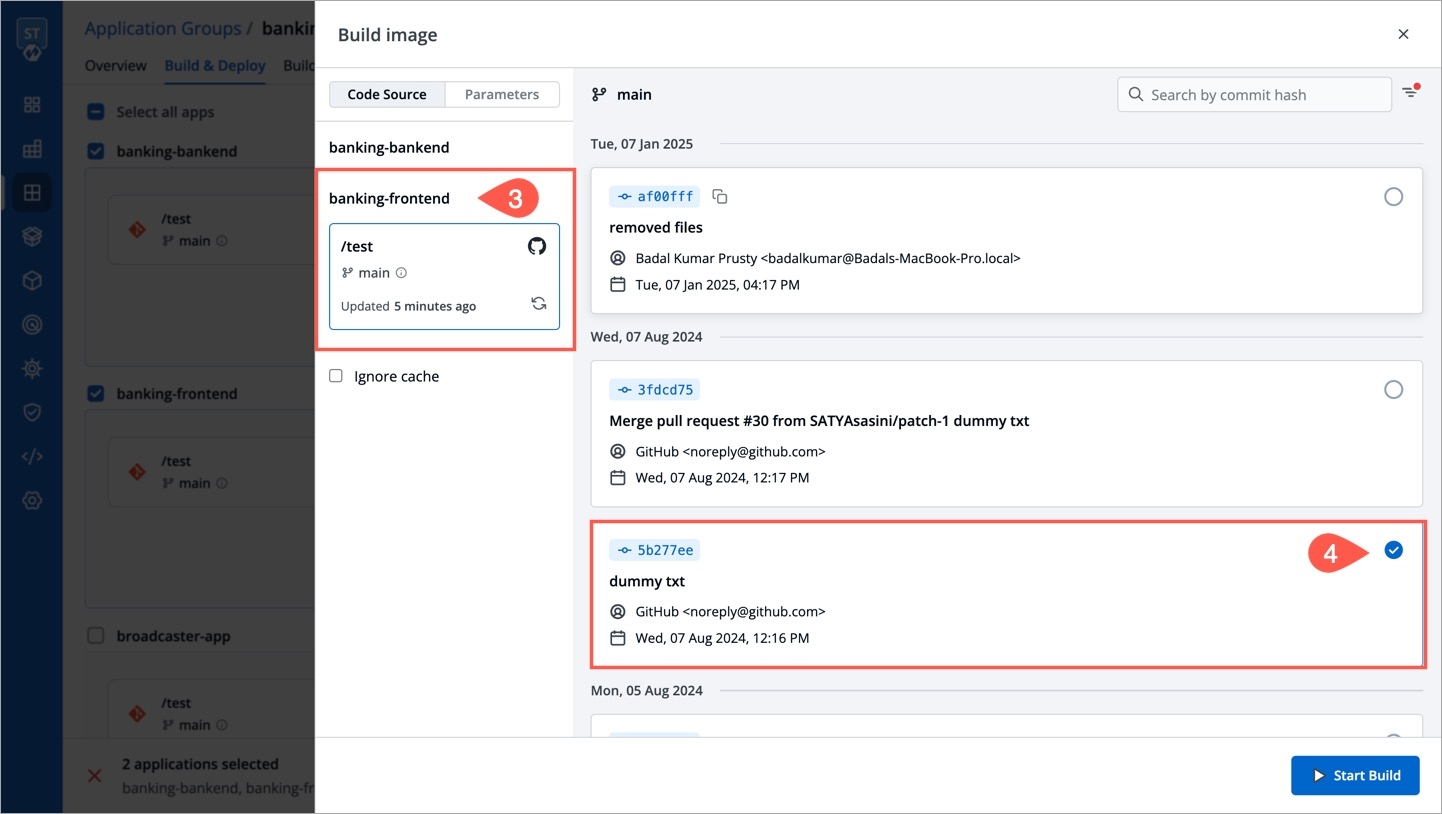Check the broadcaster-app checkbox

tap(96, 636)
